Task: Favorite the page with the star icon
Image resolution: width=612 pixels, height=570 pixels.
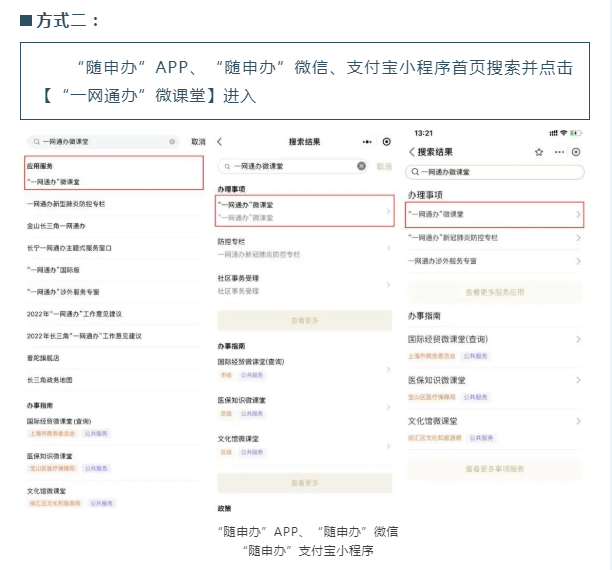Action: pos(539,152)
